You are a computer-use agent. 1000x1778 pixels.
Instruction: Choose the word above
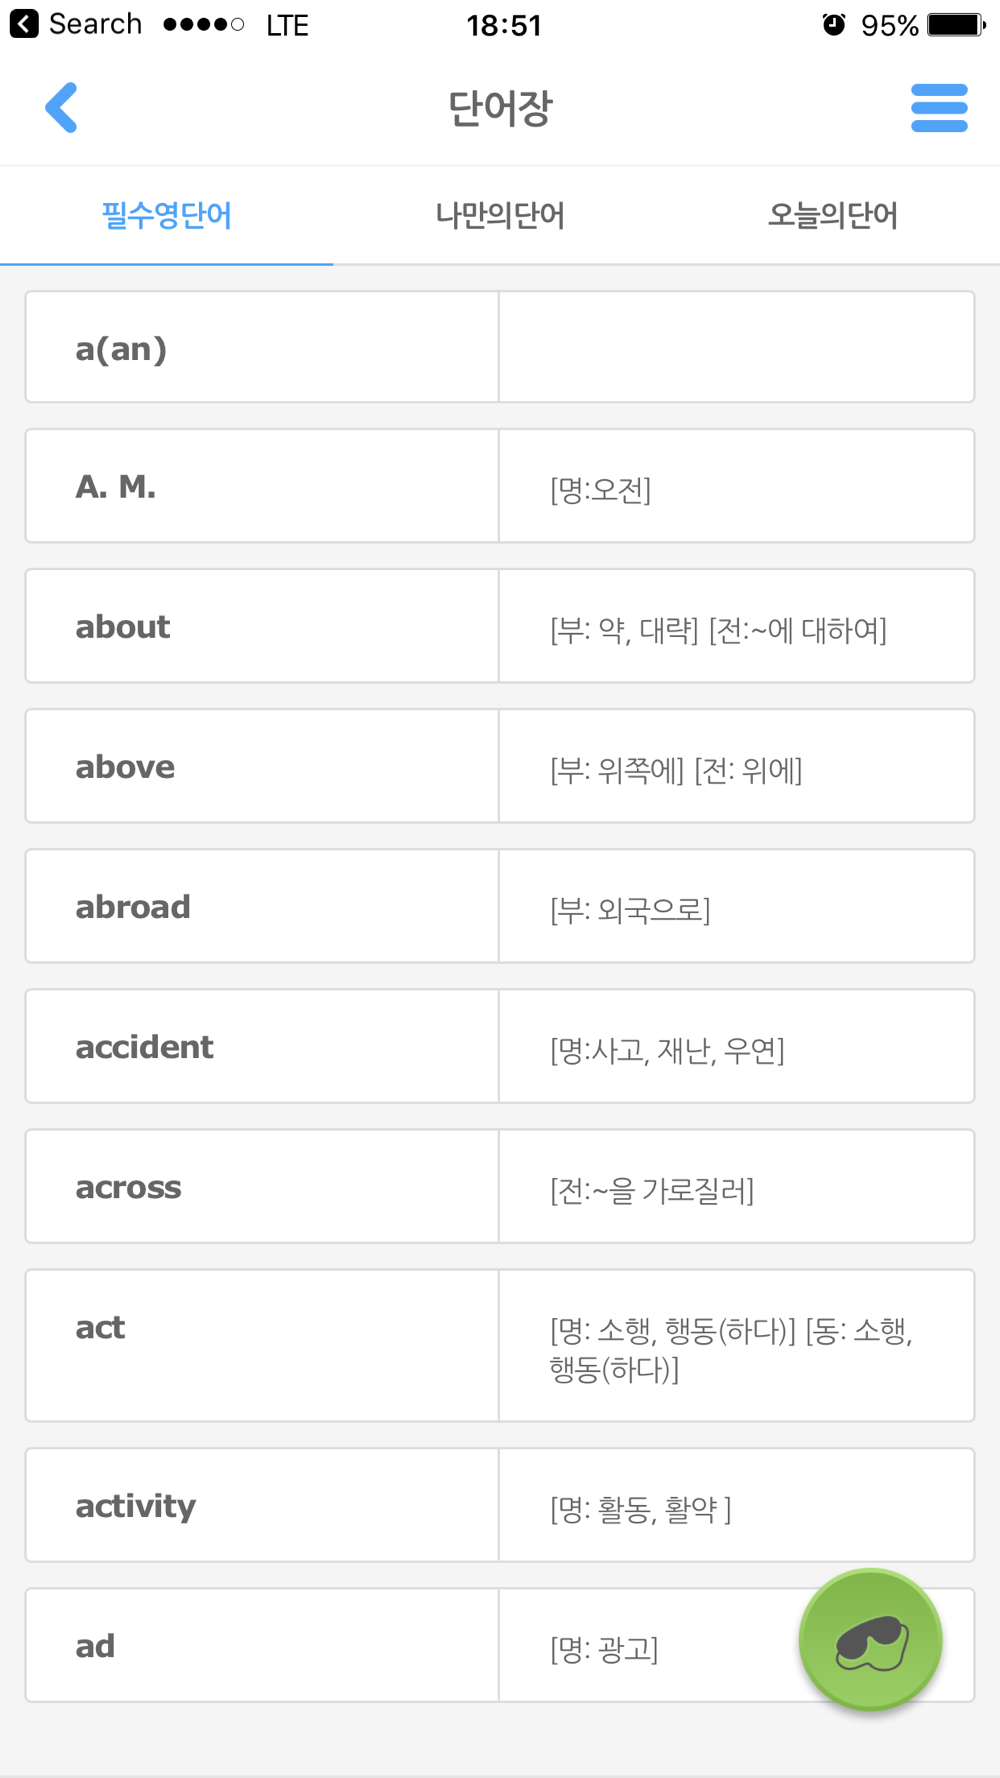(x=125, y=766)
